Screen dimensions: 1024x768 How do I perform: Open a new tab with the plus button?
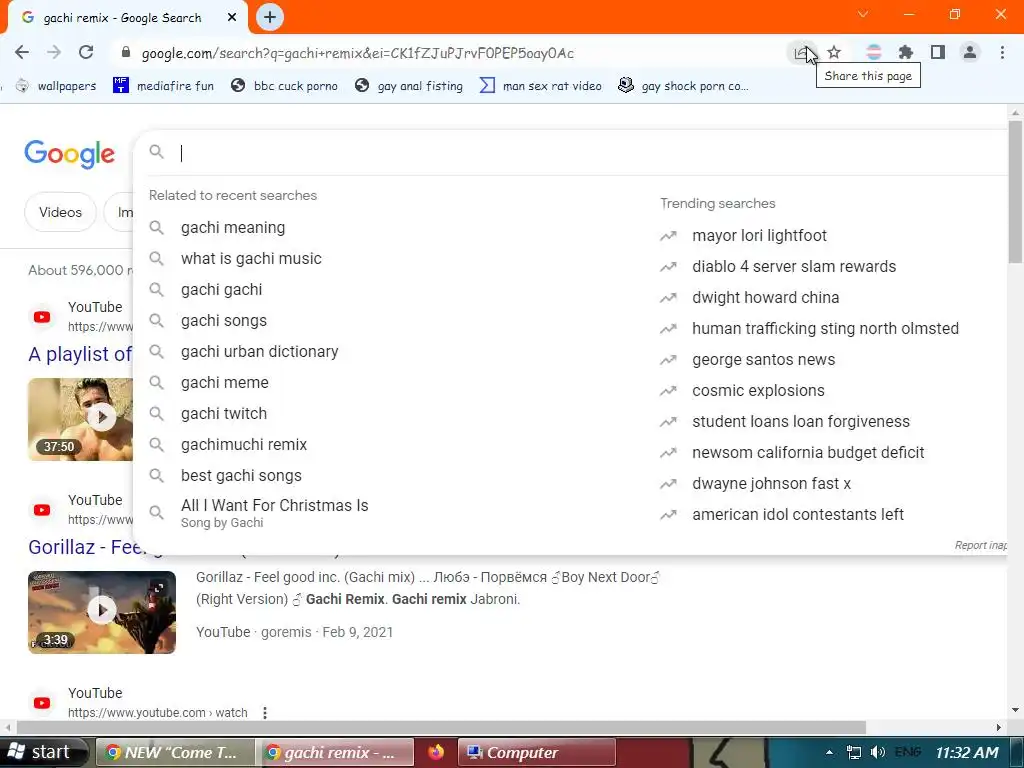click(270, 17)
